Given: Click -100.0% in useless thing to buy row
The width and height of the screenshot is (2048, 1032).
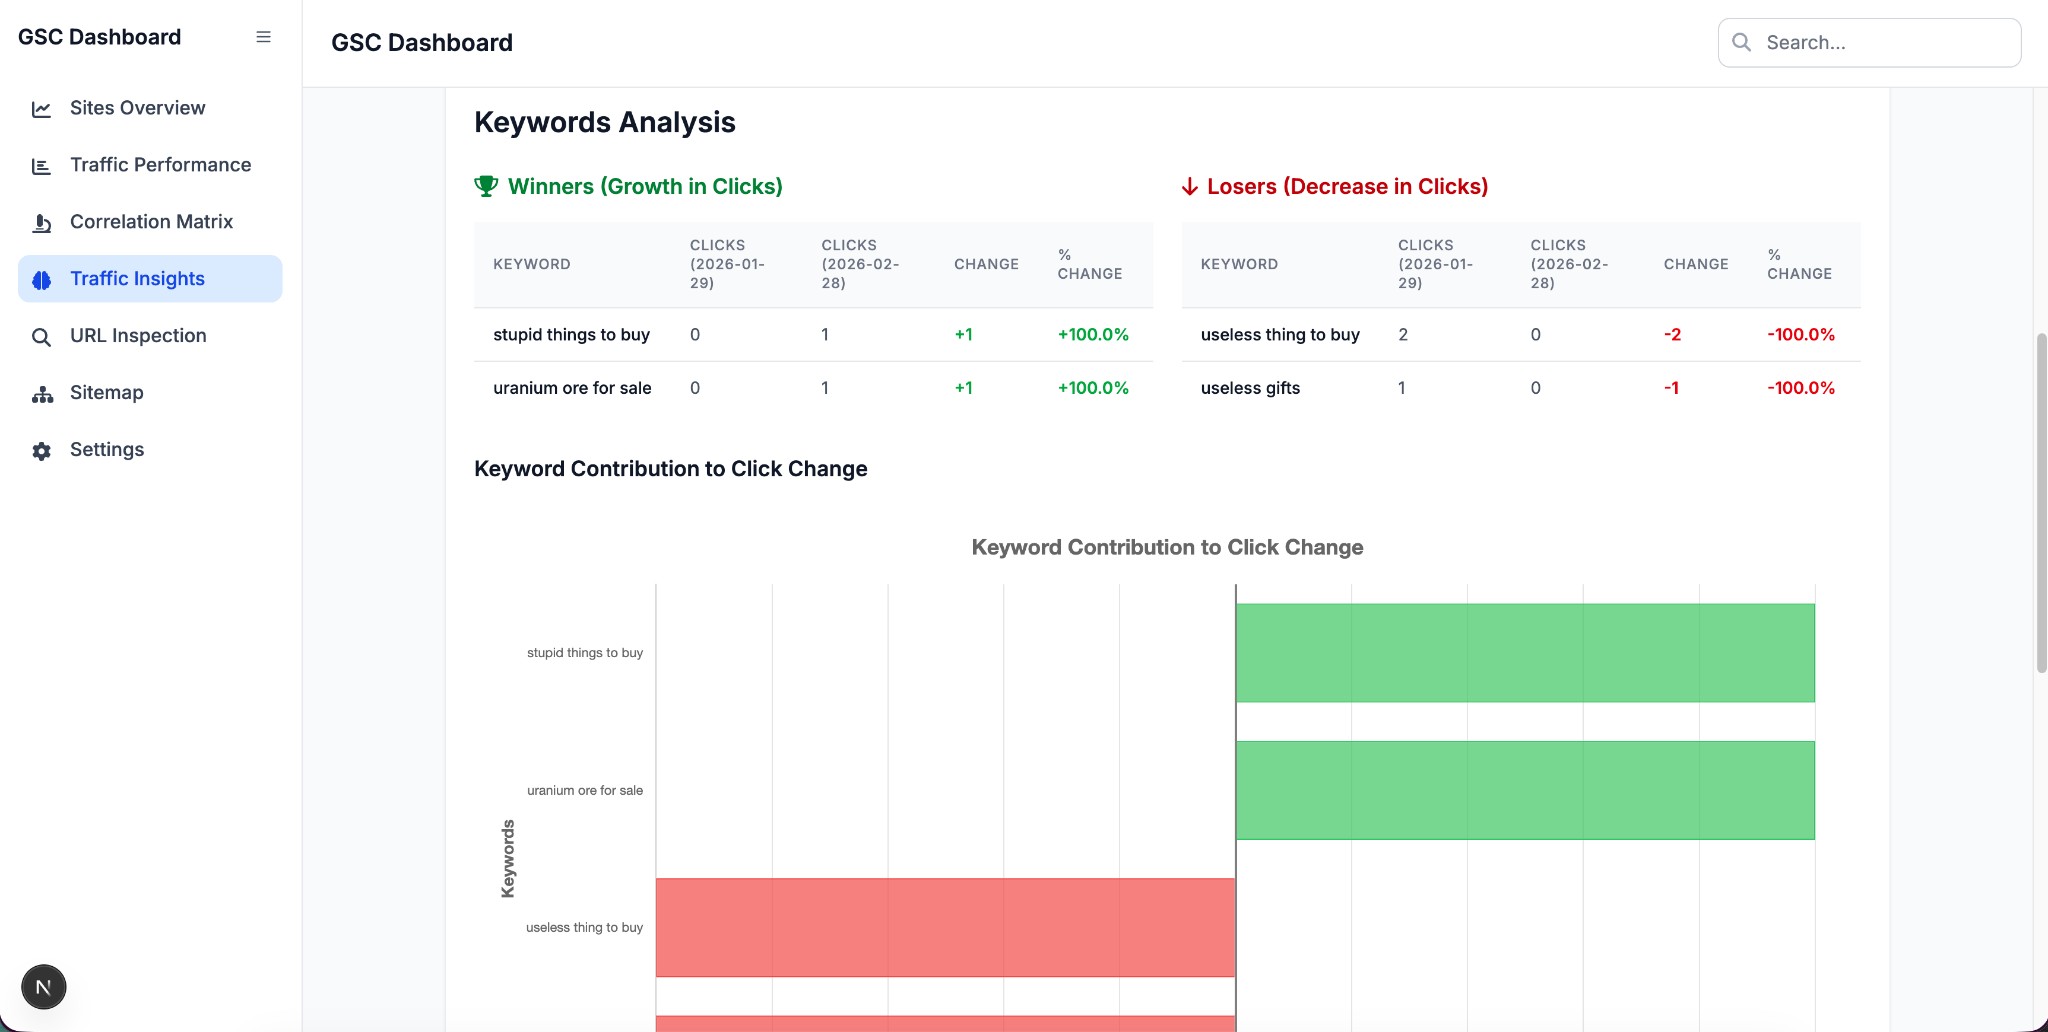Looking at the screenshot, I should [x=1801, y=334].
